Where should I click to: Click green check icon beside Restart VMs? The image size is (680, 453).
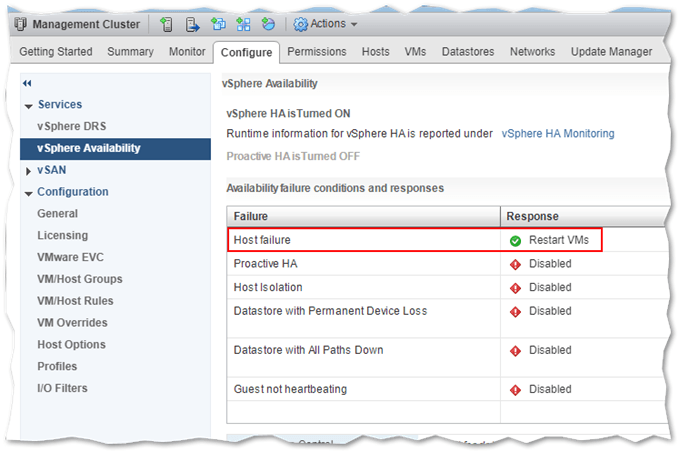click(515, 241)
